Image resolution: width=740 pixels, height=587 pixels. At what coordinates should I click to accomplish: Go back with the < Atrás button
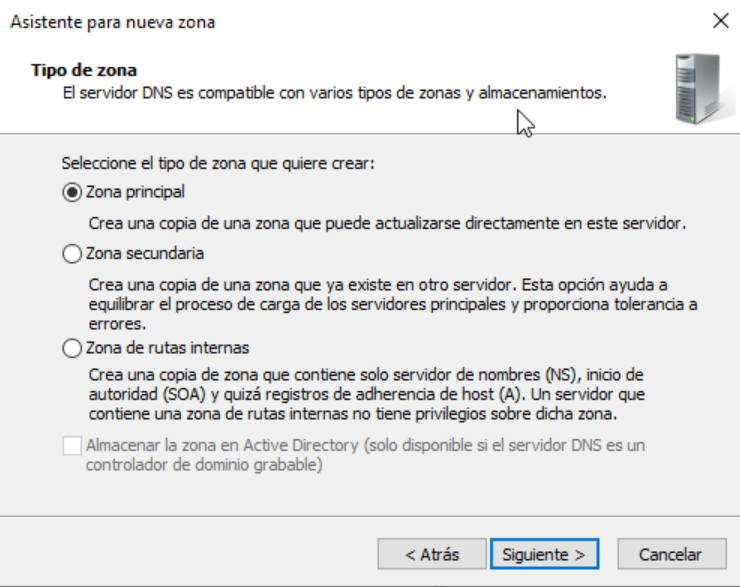click(432, 554)
